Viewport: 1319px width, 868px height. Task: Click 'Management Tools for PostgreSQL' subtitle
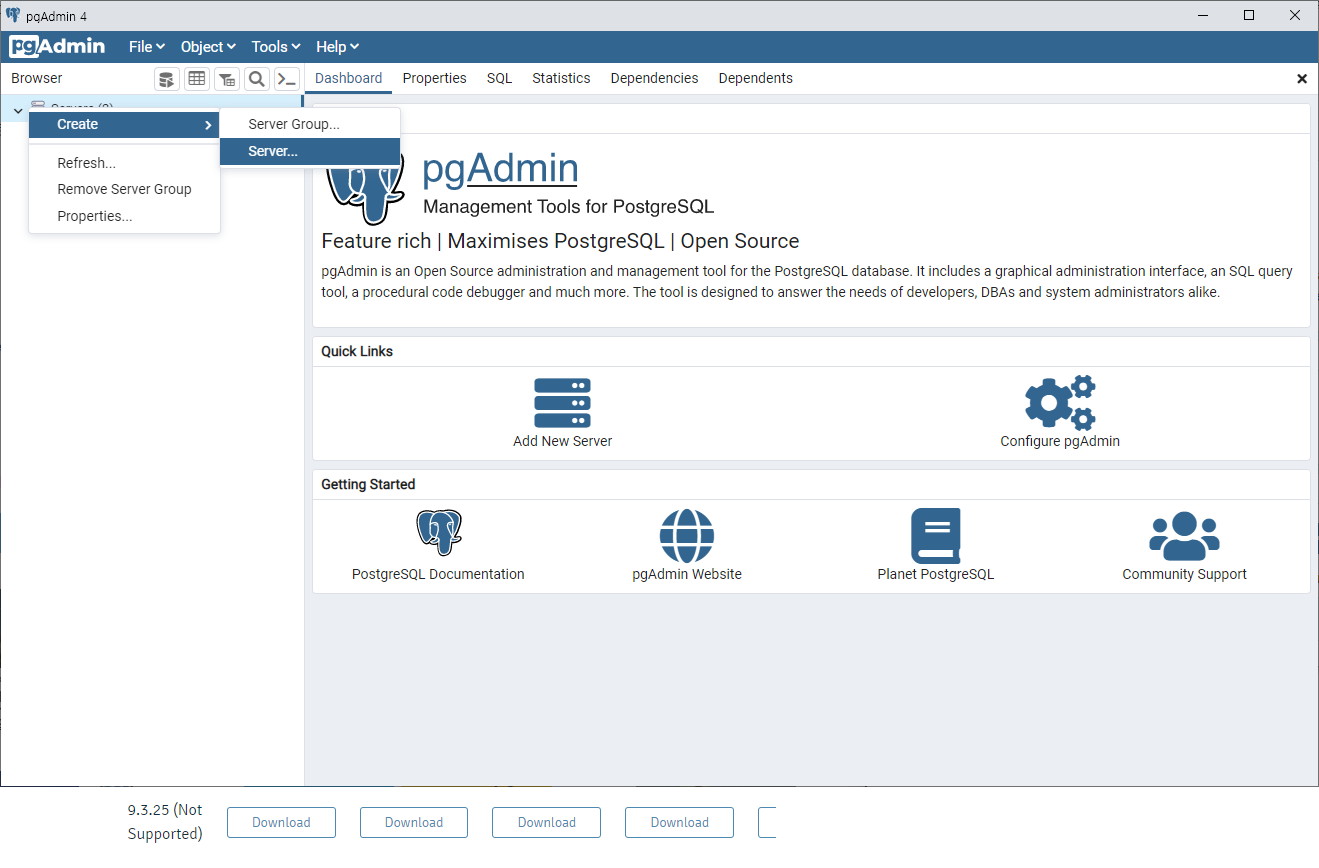569,207
